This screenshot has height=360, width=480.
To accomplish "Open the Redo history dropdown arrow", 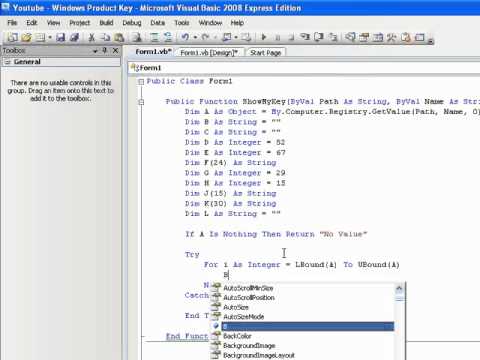I will pos(215,37).
